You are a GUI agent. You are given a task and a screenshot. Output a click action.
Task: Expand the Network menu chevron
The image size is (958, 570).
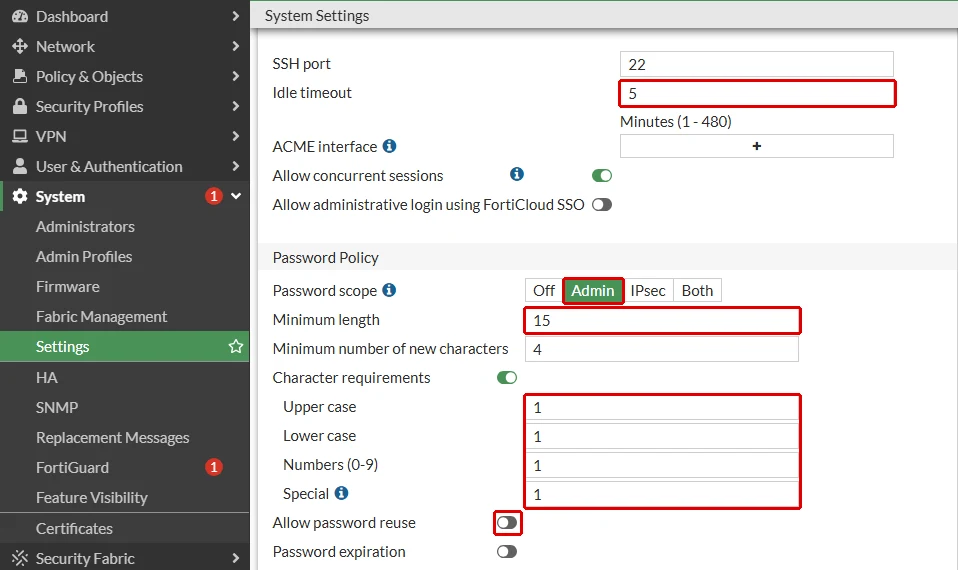236,46
